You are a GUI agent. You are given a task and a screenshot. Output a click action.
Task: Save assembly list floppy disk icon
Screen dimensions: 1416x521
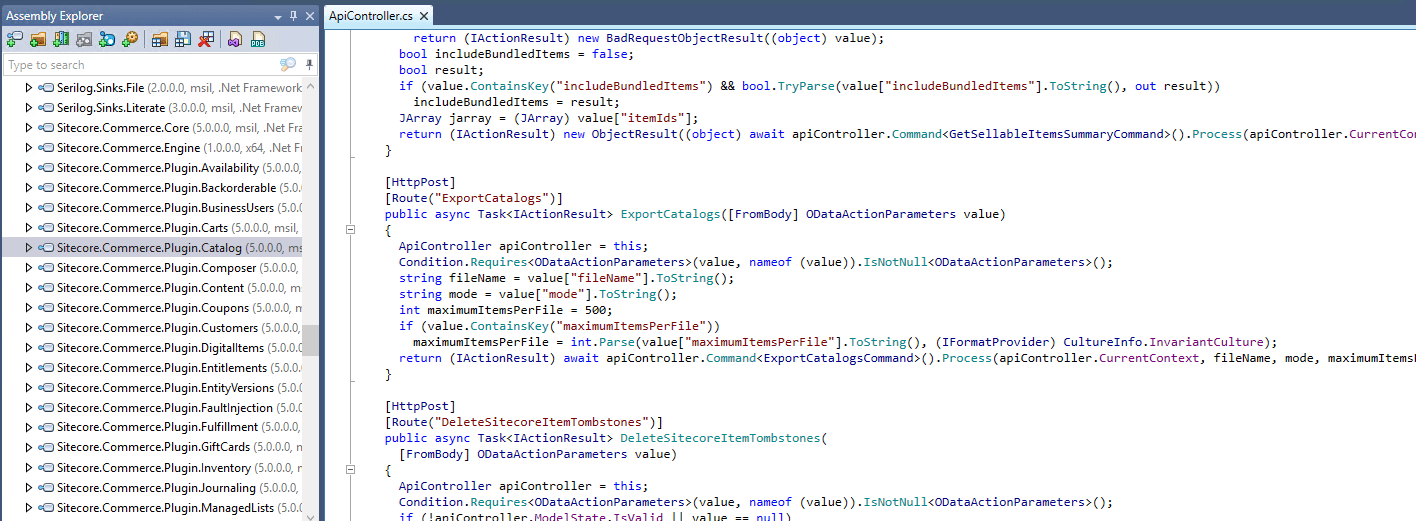tap(182, 40)
